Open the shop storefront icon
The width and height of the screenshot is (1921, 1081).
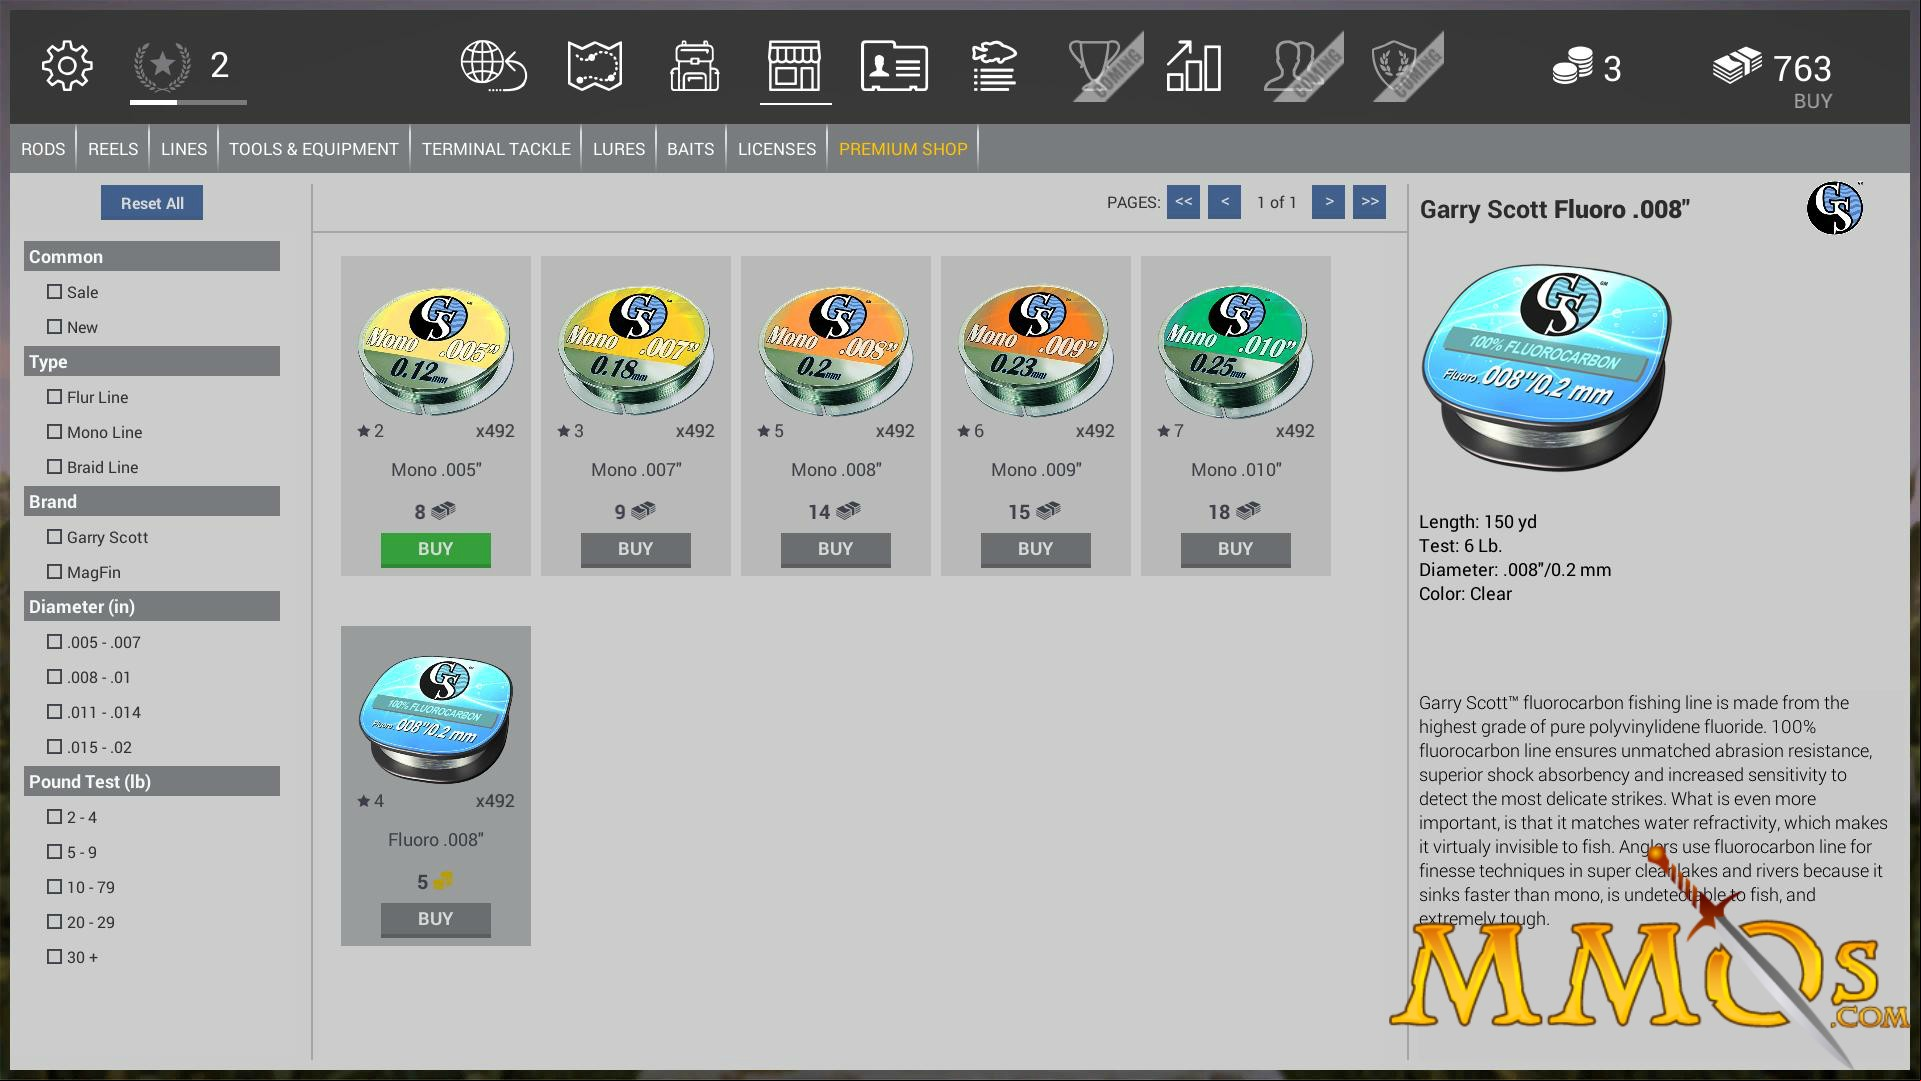(x=795, y=66)
